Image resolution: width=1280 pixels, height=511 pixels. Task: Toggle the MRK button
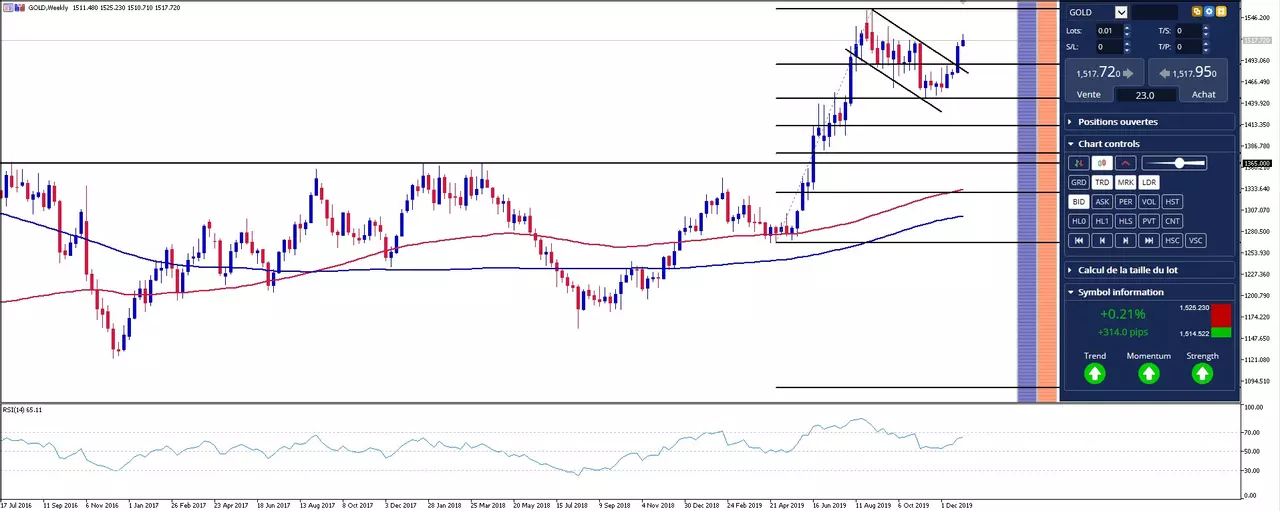point(1126,182)
